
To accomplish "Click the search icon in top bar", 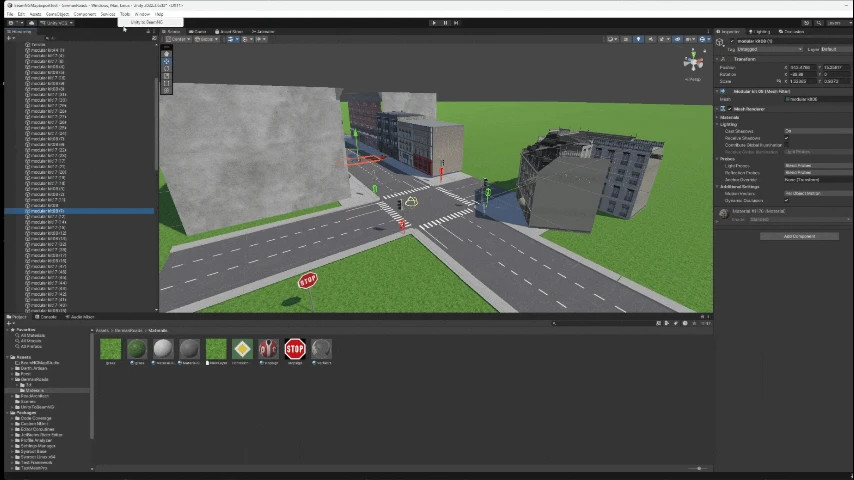I will tap(819, 23).
